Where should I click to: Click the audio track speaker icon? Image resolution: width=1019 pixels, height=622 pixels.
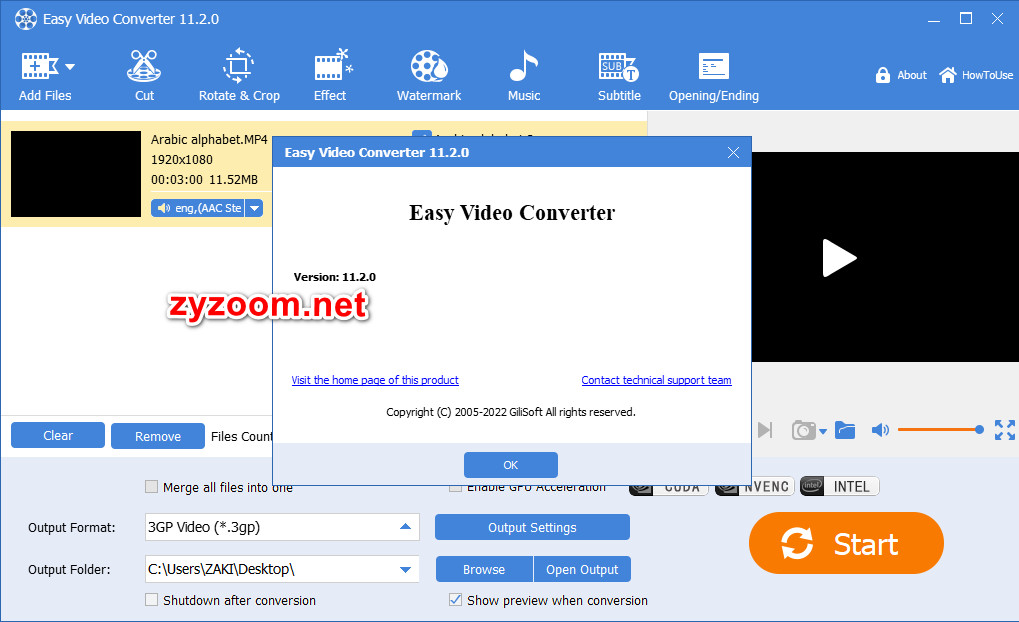(163, 208)
